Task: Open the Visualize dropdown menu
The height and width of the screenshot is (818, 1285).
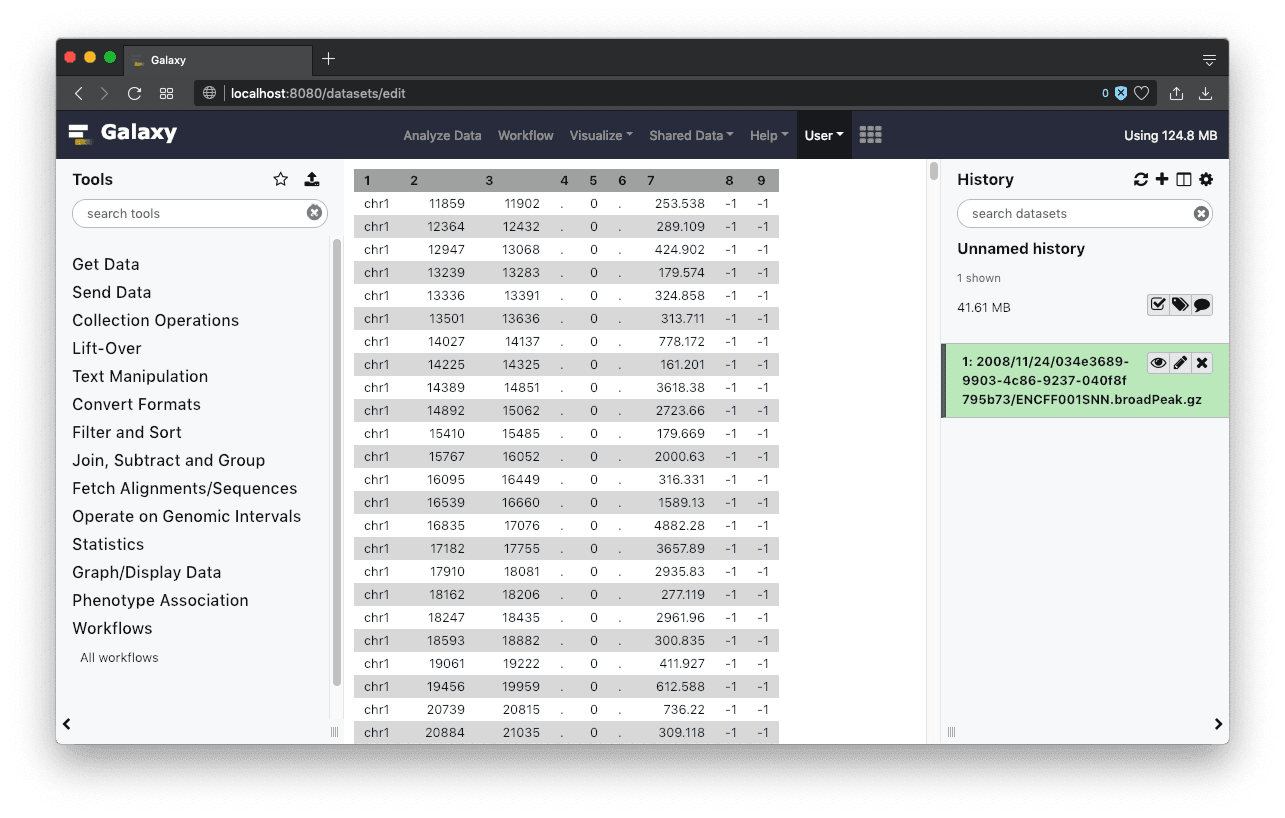Action: tap(601, 135)
